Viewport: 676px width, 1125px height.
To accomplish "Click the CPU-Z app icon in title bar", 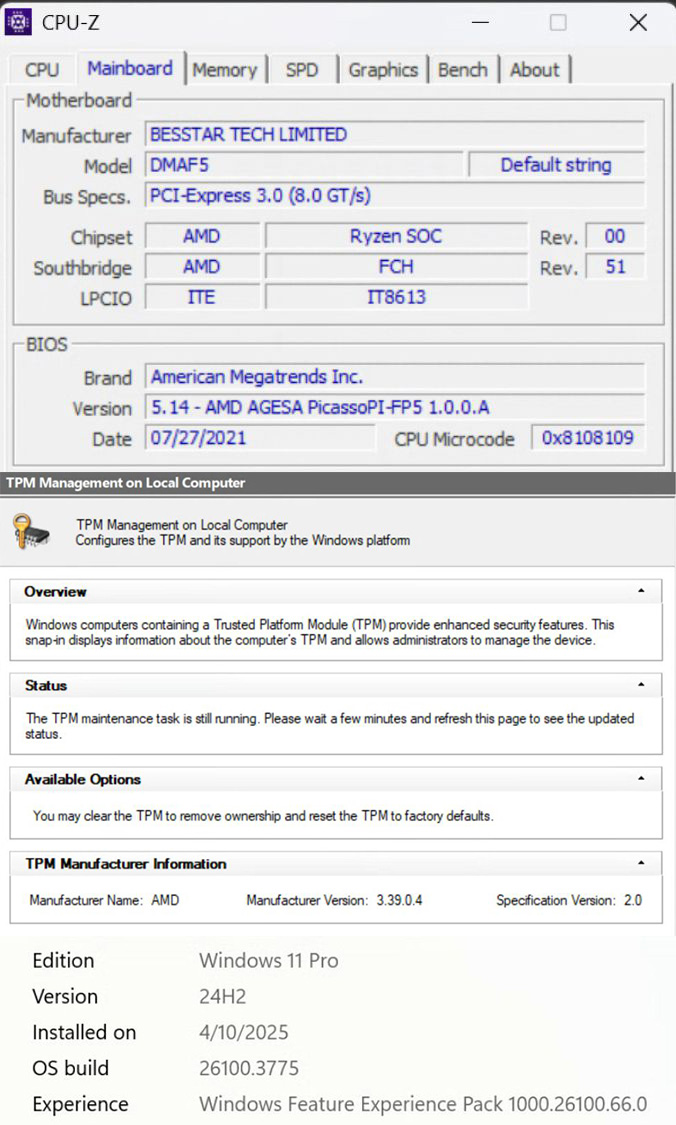I will coord(18,22).
